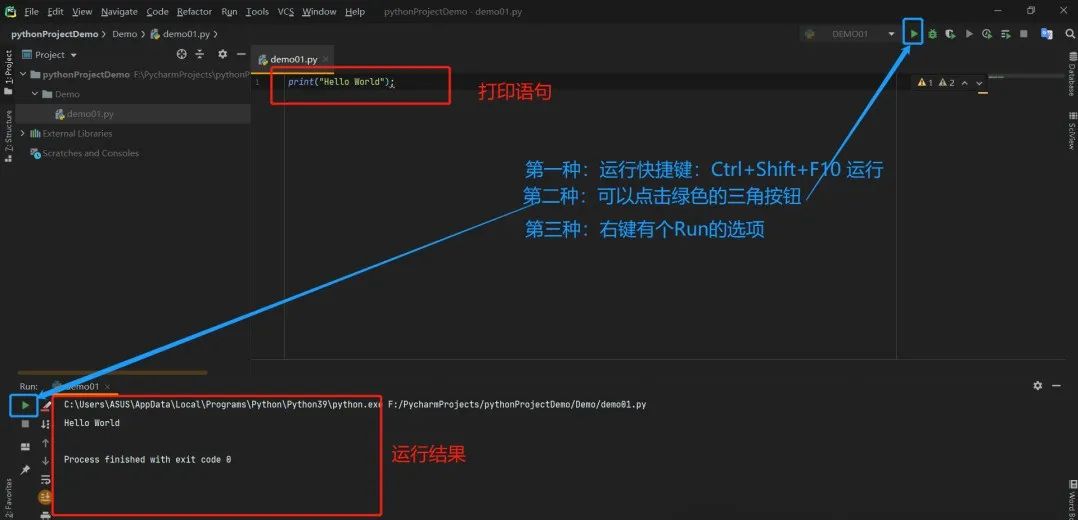1078x520 pixels.
Task: Open the concurrency diagram run icon
Action: click(x=1006, y=34)
